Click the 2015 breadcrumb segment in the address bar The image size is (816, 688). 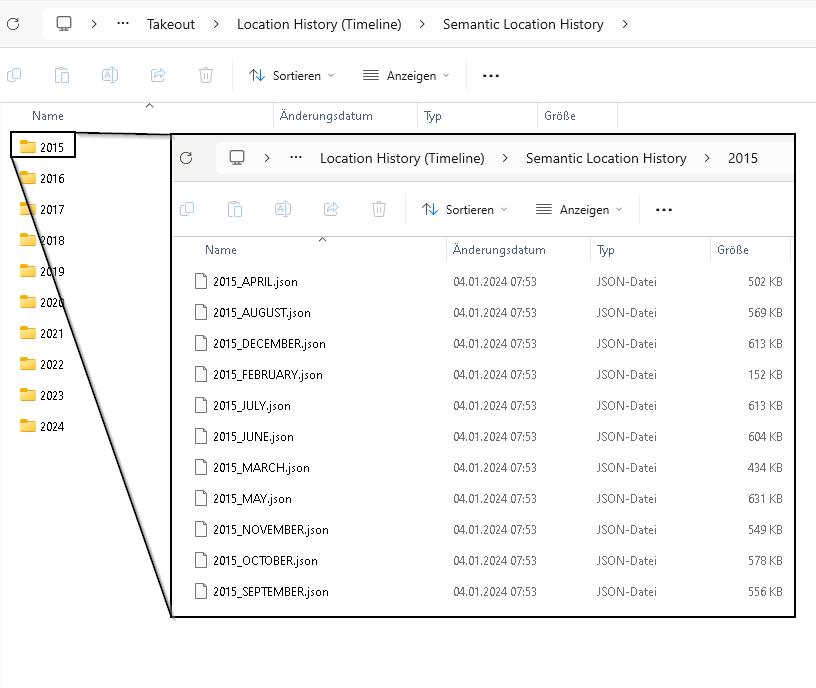[x=742, y=158]
